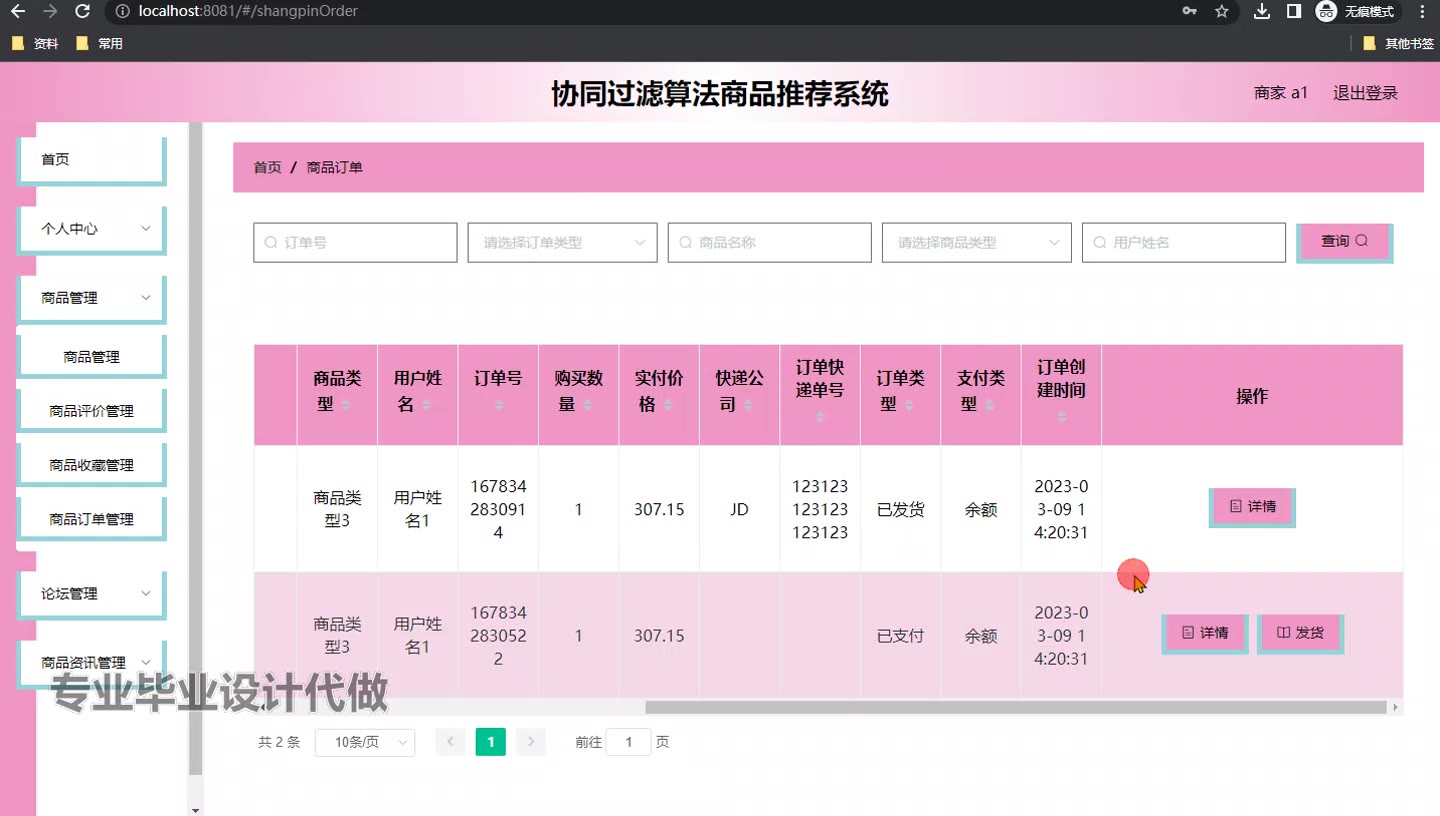Sort by 订单创建时间 column arrows

[x=1061, y=417]
